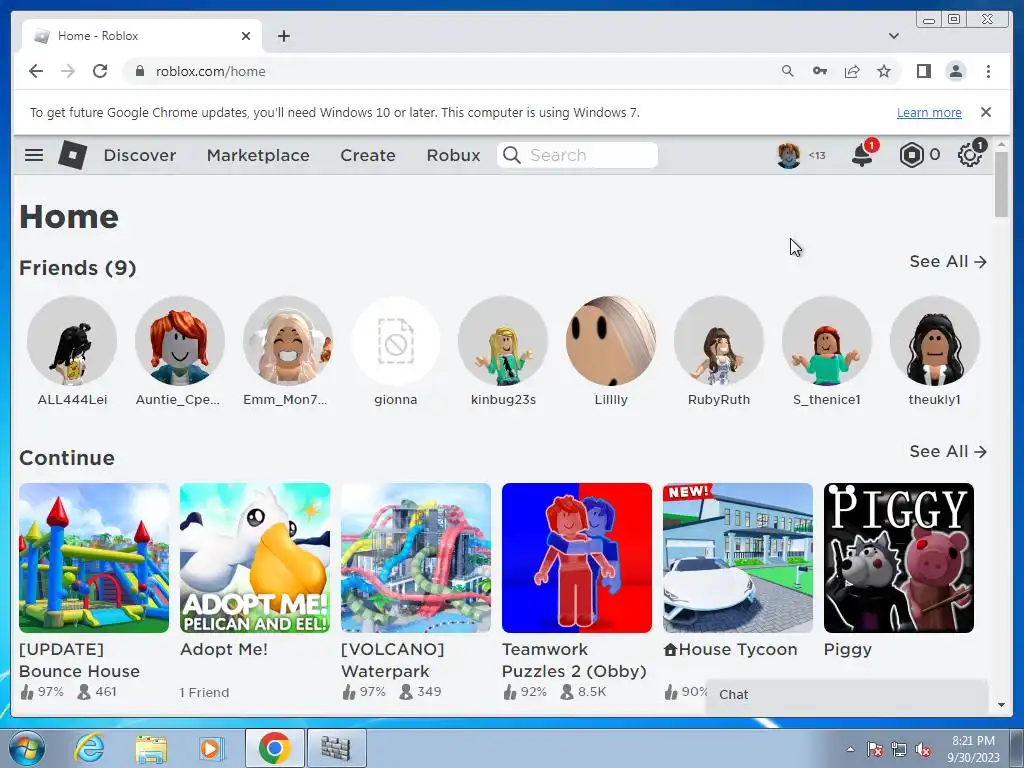The image size is (1024, 768).
Task: Open Windows Media Player from taskbar
Action: pyautogui.click(x=212, y=748)
